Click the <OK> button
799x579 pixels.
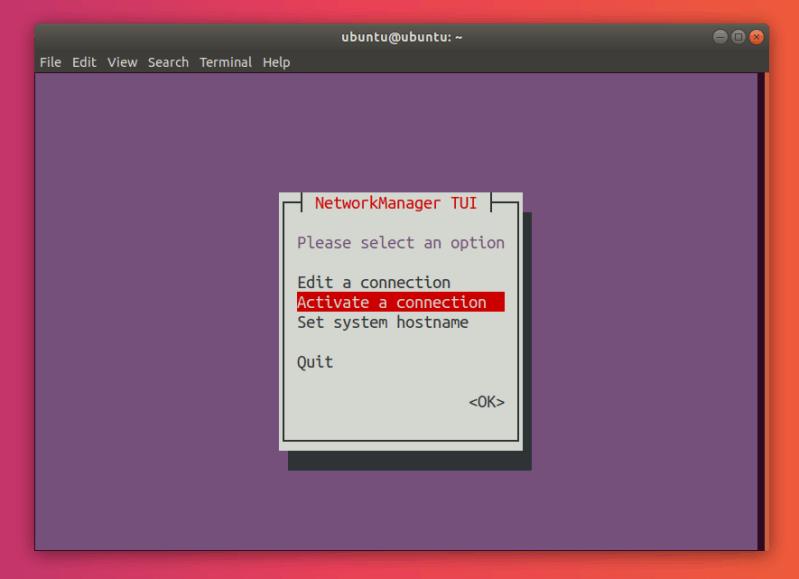[x=487, y=402]
